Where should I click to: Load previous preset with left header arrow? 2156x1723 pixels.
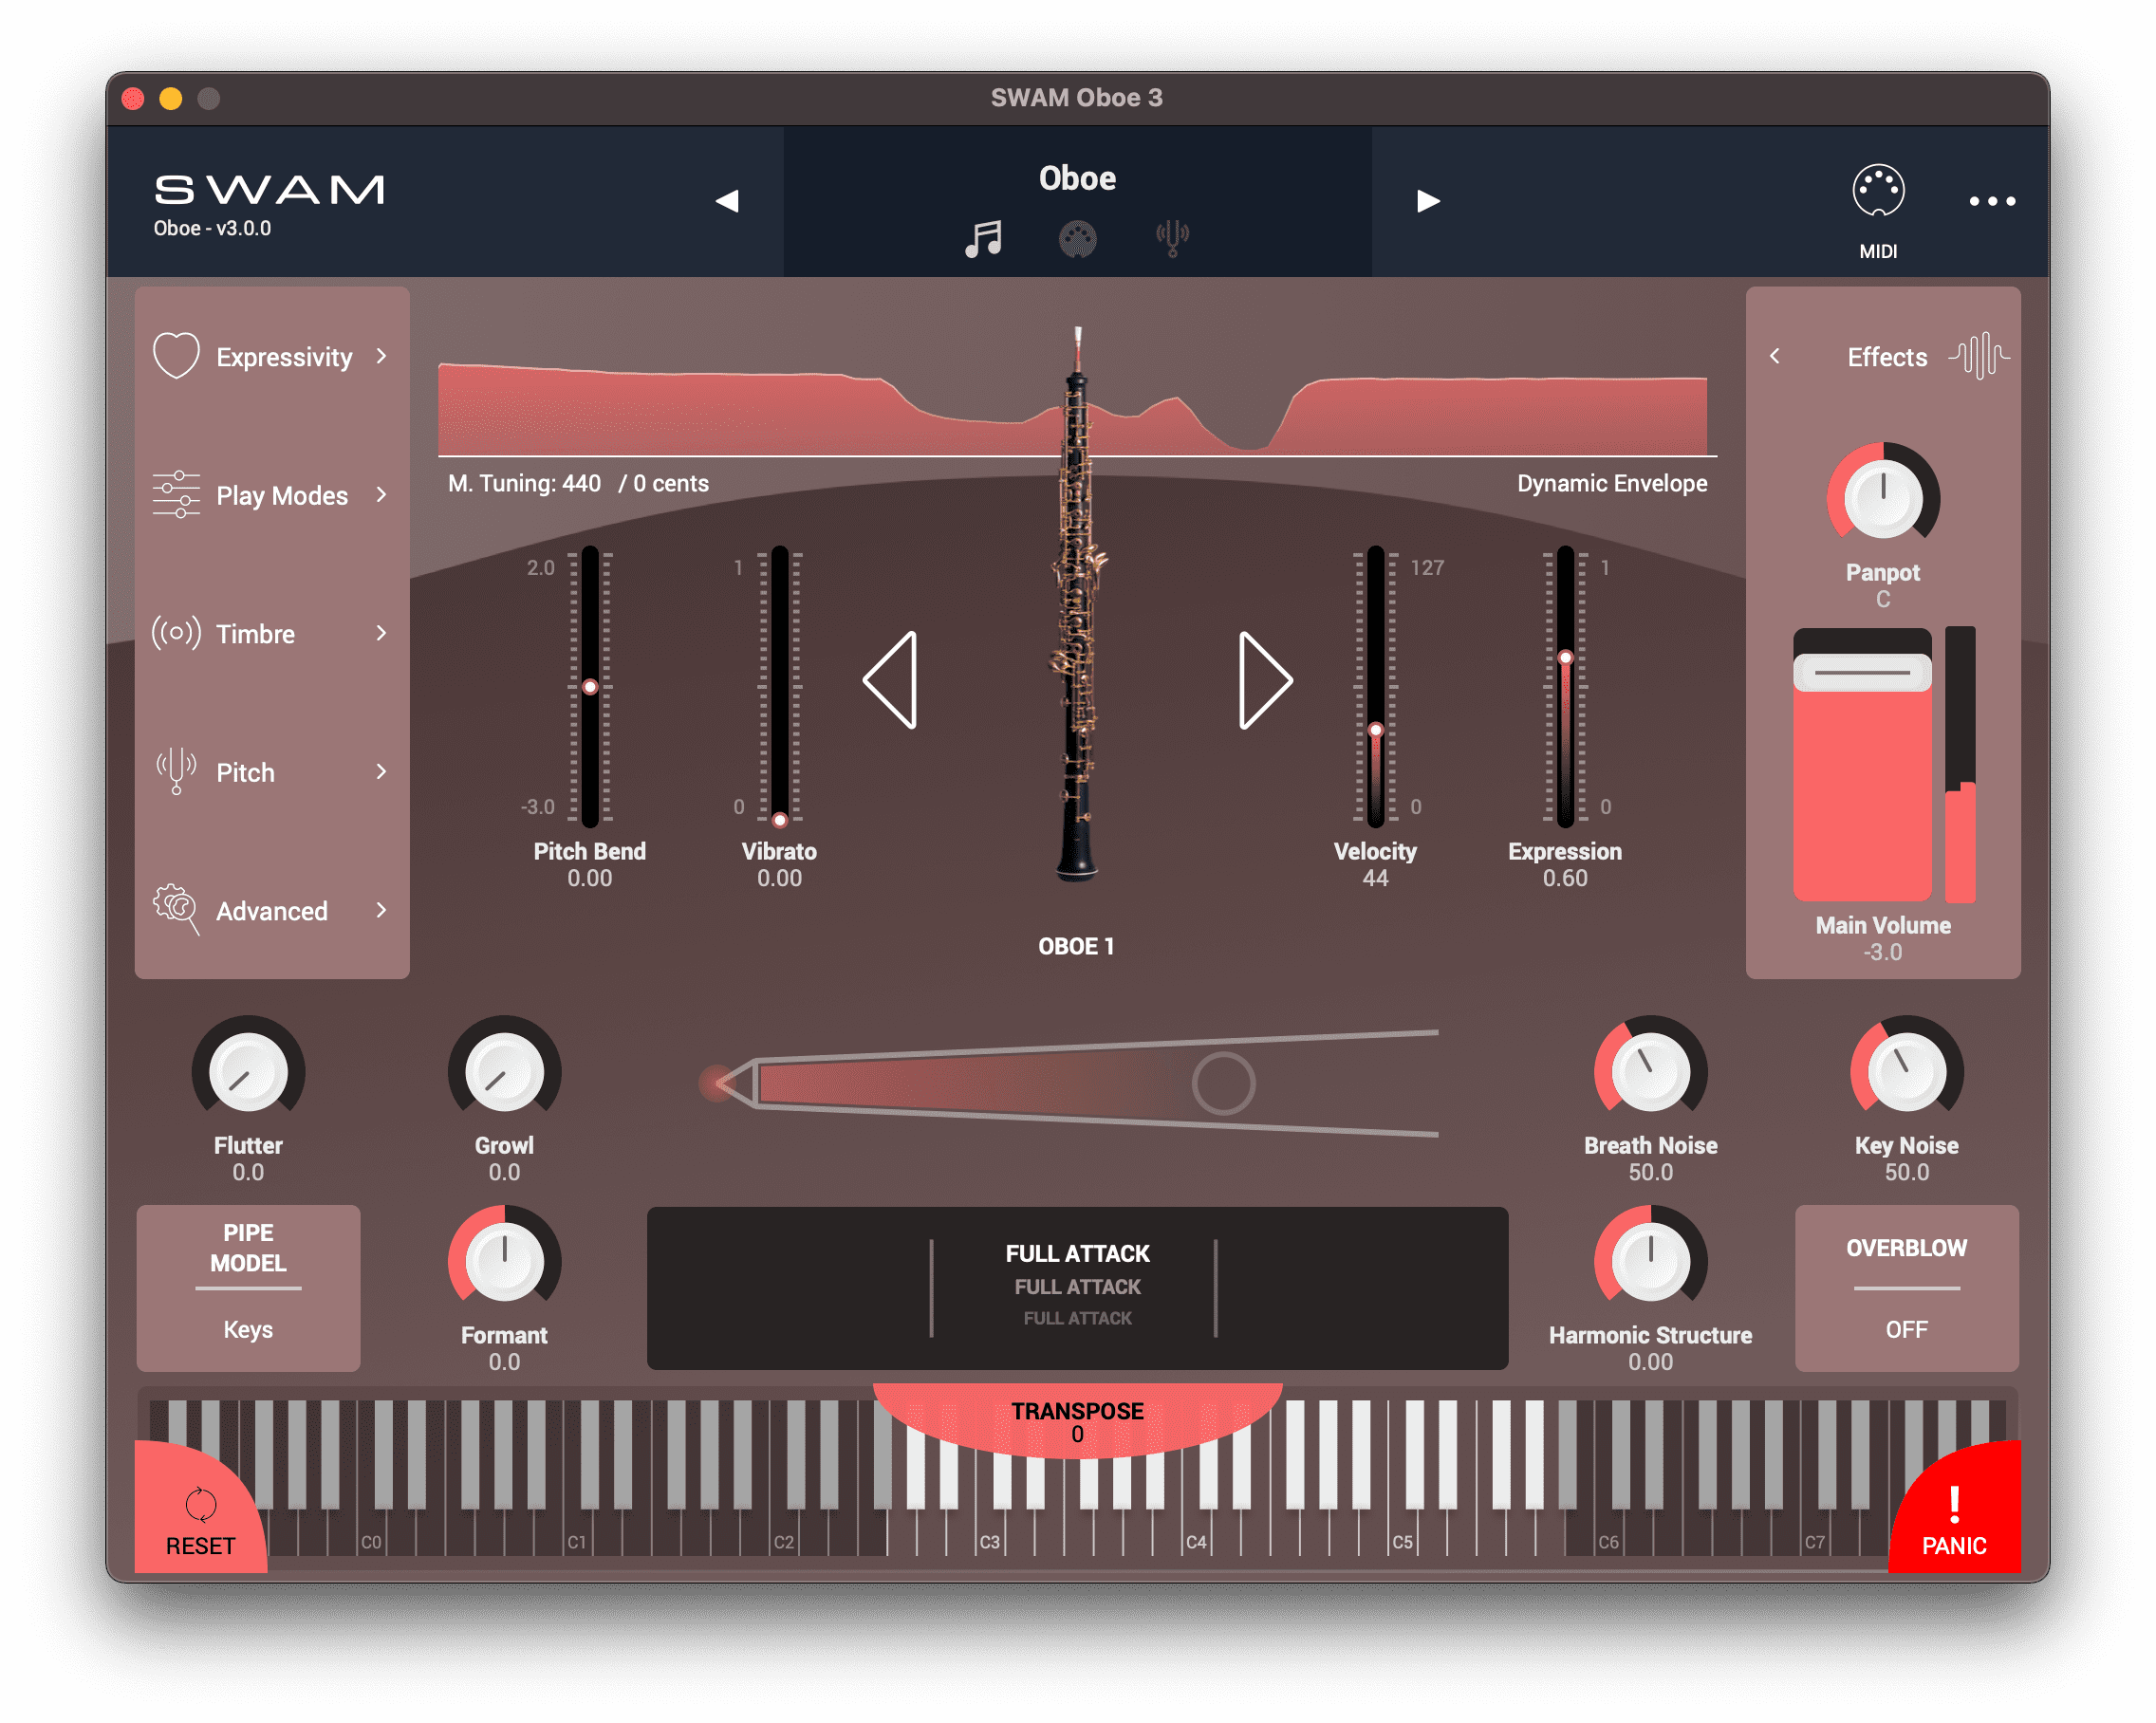[x=727, y=201]
